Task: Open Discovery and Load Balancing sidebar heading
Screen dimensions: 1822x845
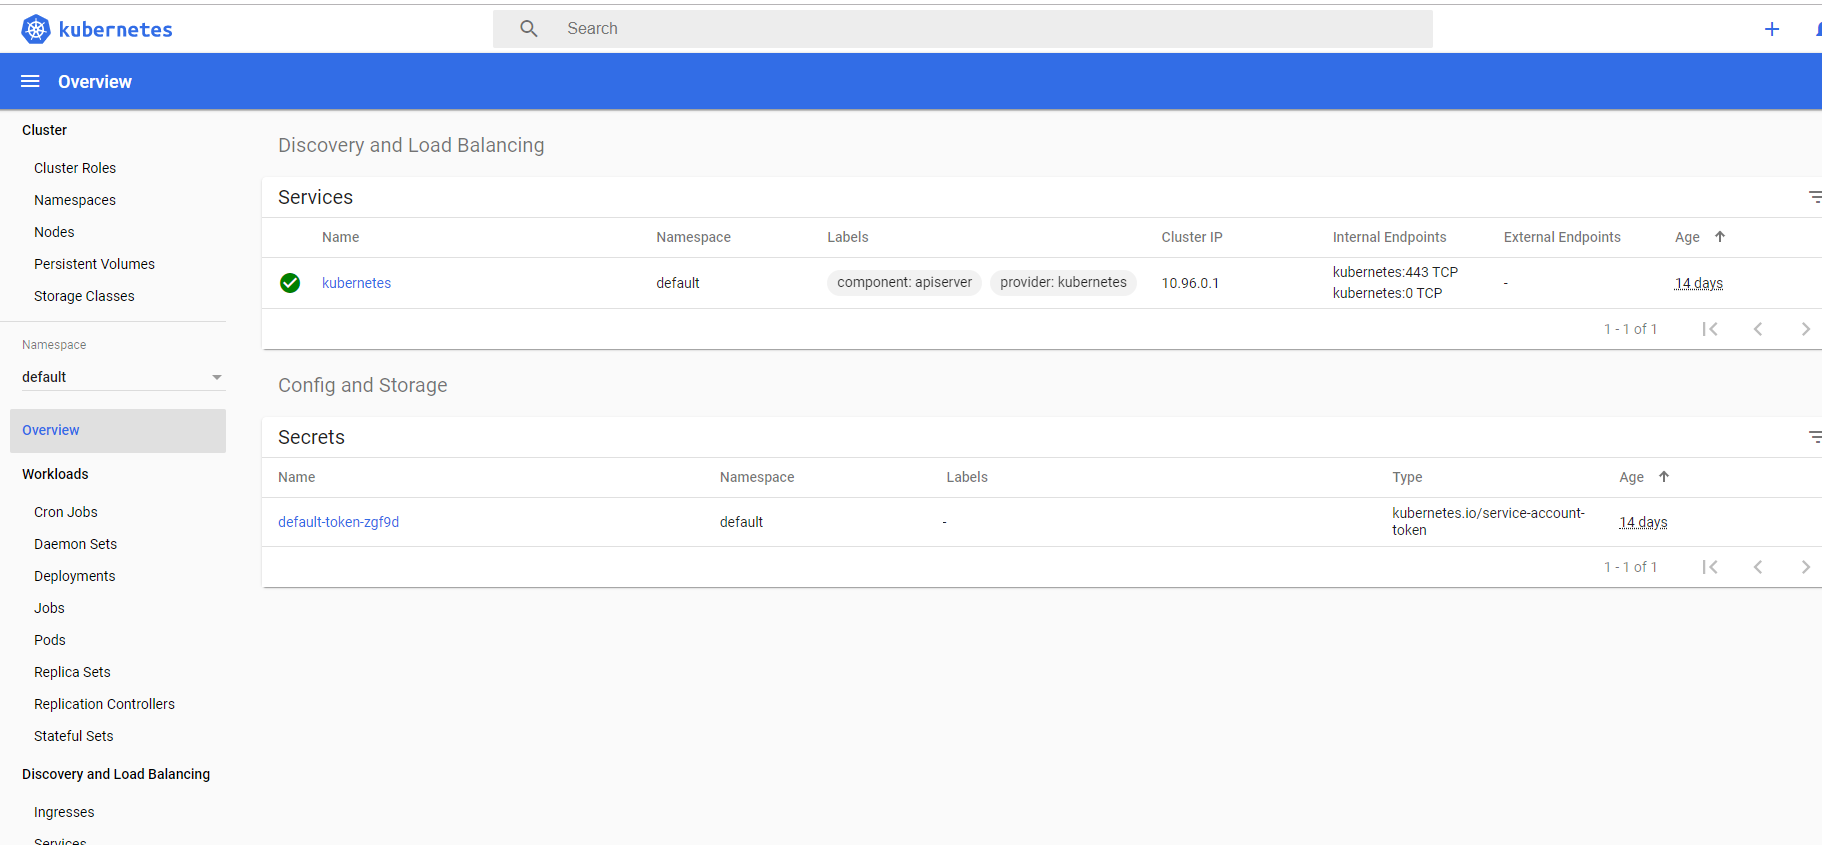Action: coord(116,774)
